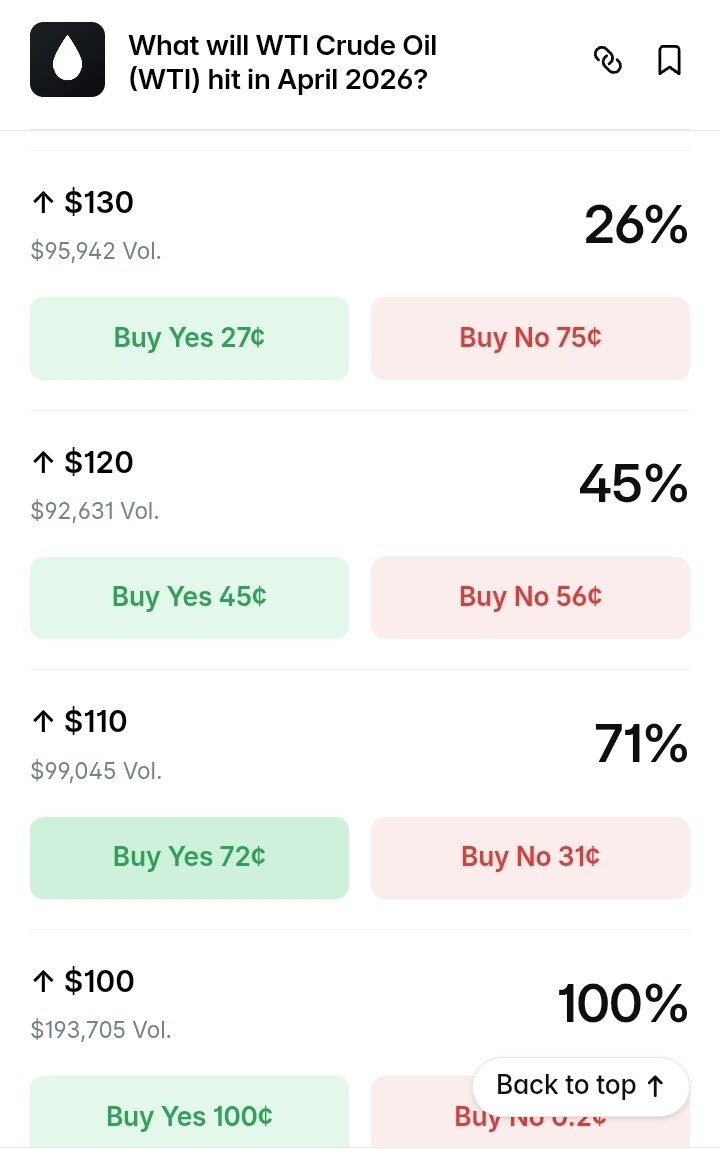Viewport: 720px width, 1149px height.
Task: Tap Back to top button
Action: 580,1086
